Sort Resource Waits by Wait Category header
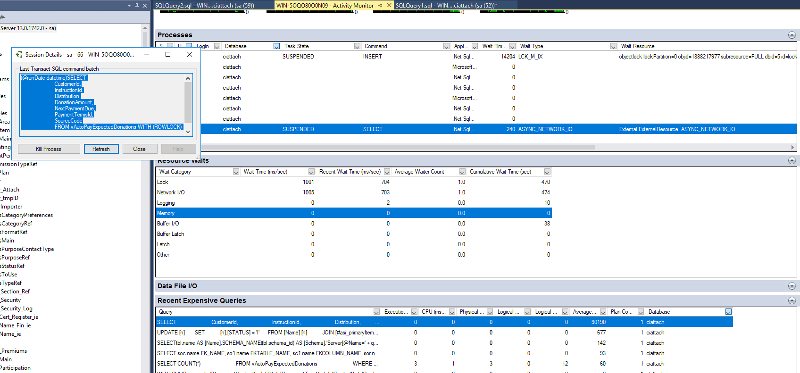The width and height of the screenshot is (800, 373). pyautogui.click(x=174, y=172)
